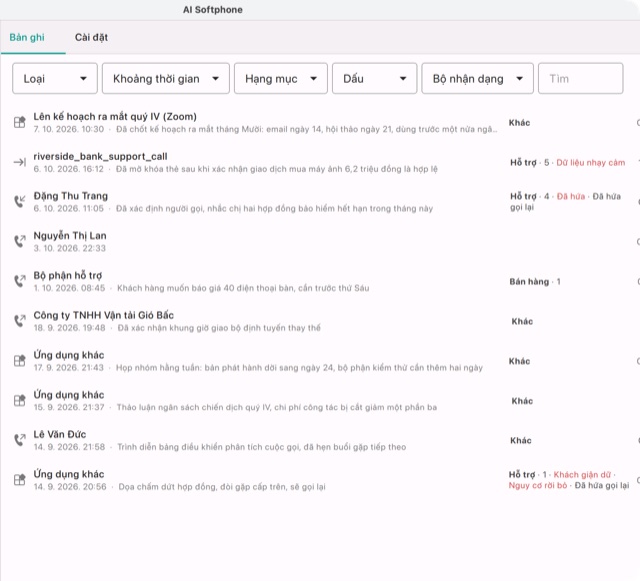Open the Lên kế hoạch ra mắt quý IV (Zoom) record
The image size is (640, 581).
[x=320, y=122]
